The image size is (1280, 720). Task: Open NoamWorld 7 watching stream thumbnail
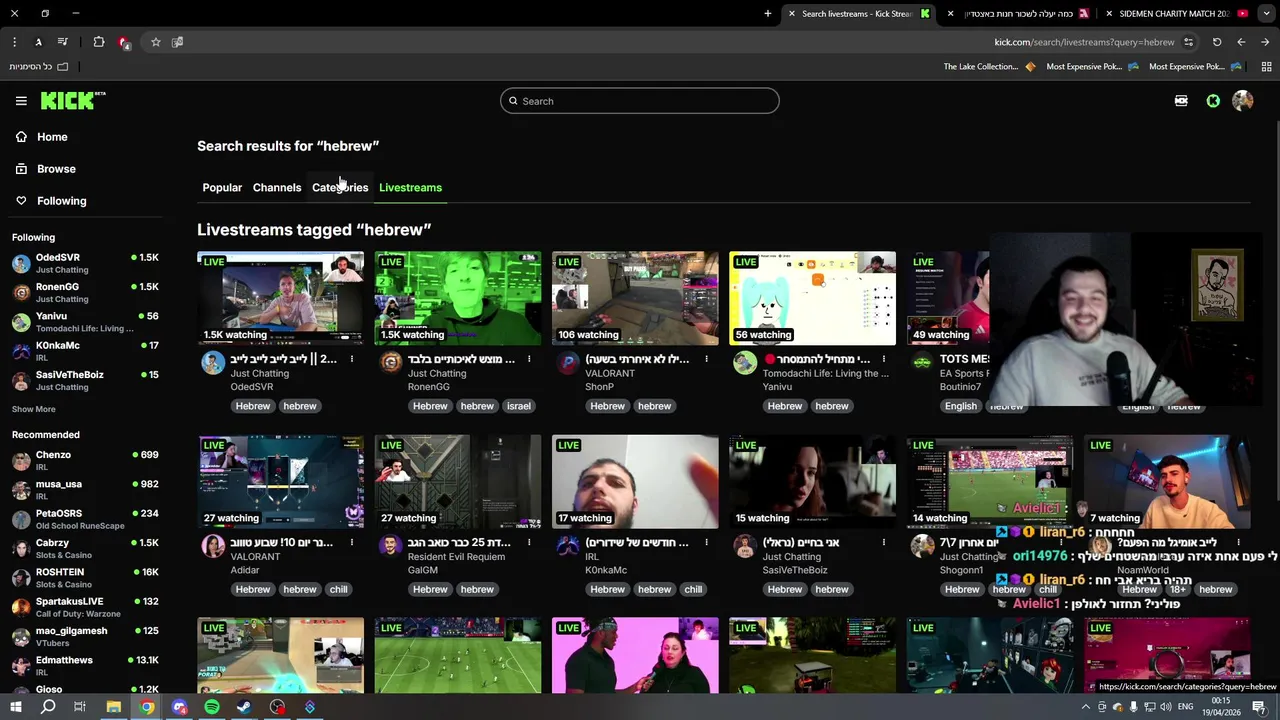point(1167,481)
